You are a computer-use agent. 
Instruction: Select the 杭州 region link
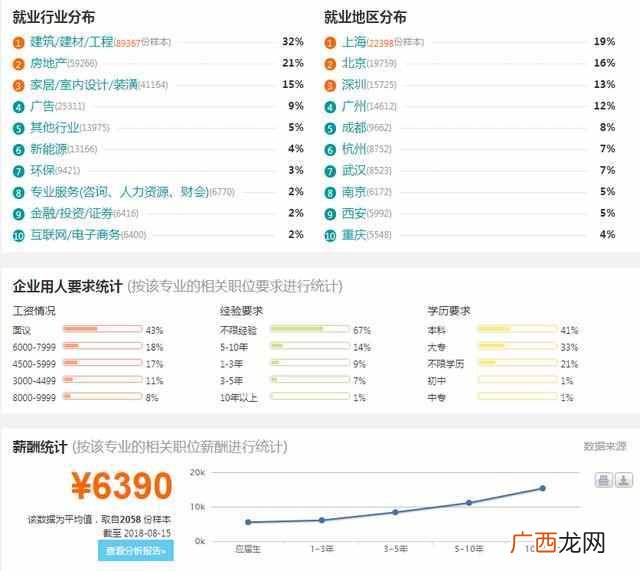pos(354,149)
